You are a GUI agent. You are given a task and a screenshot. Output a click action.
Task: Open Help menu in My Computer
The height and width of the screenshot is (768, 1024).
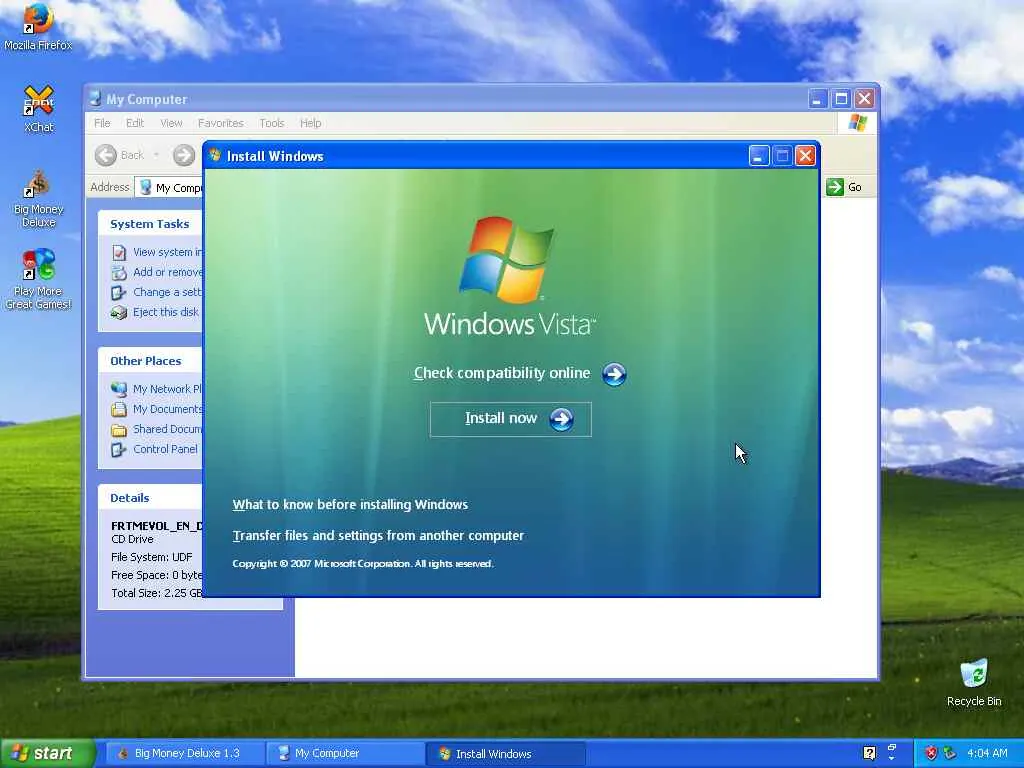[310, 123]
